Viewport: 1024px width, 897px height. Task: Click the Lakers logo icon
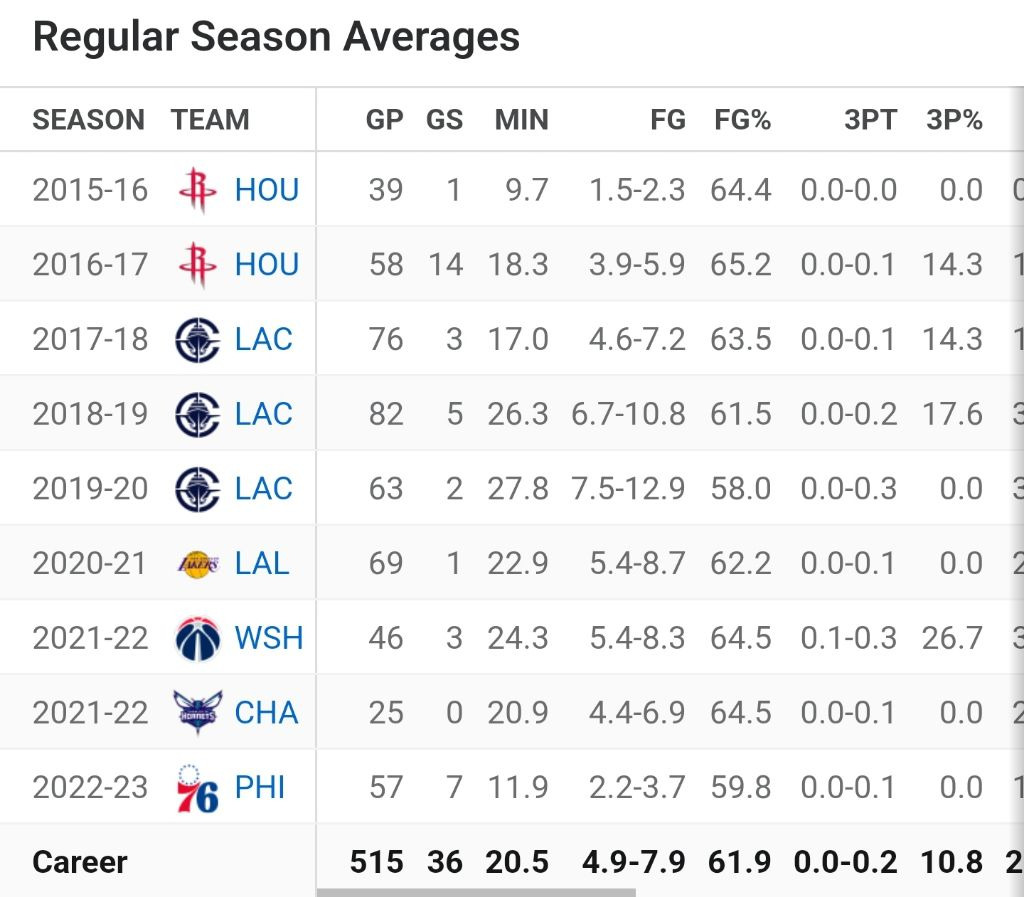[198, 563]
